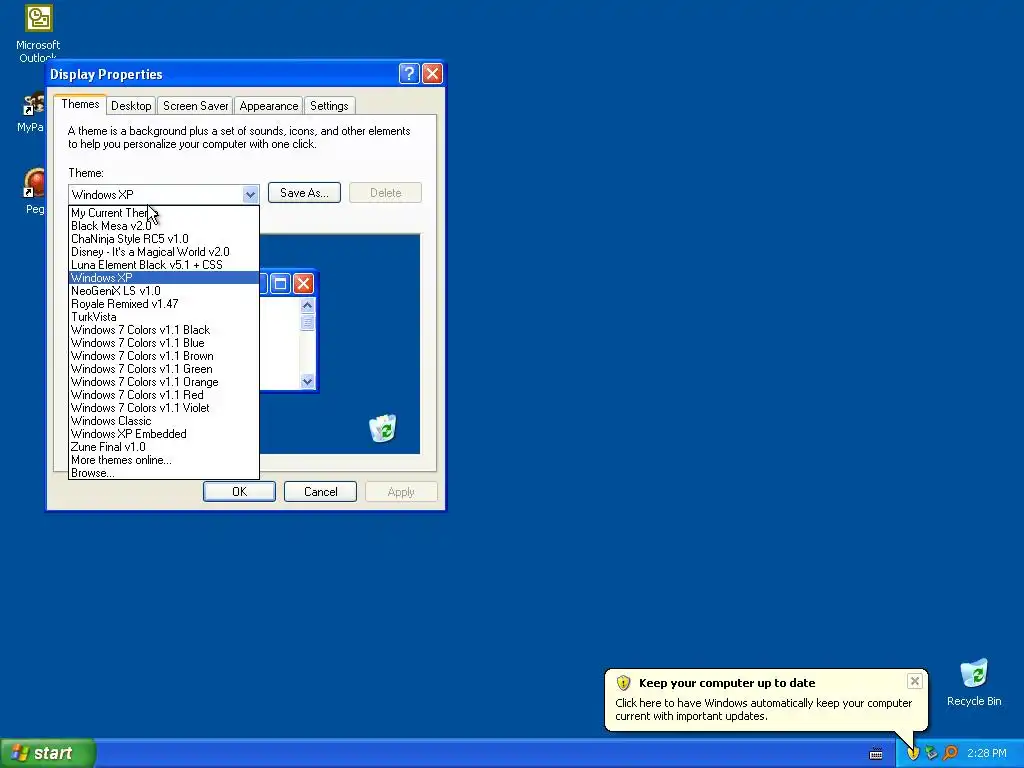Click the Keep your computer up to date balloon
The width and height of the screenshot is (1024, 768).
[765, 699]
